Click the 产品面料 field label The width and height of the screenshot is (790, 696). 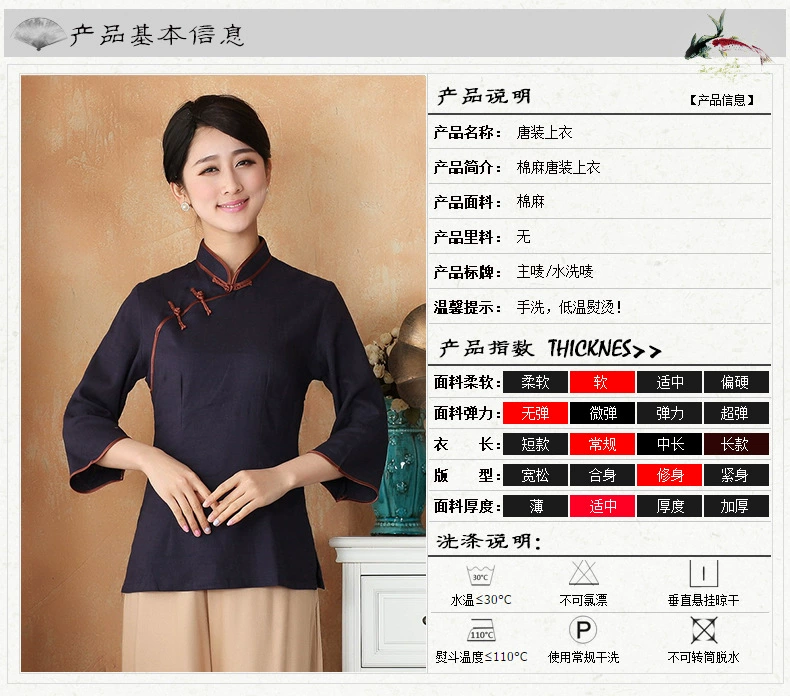467,202
